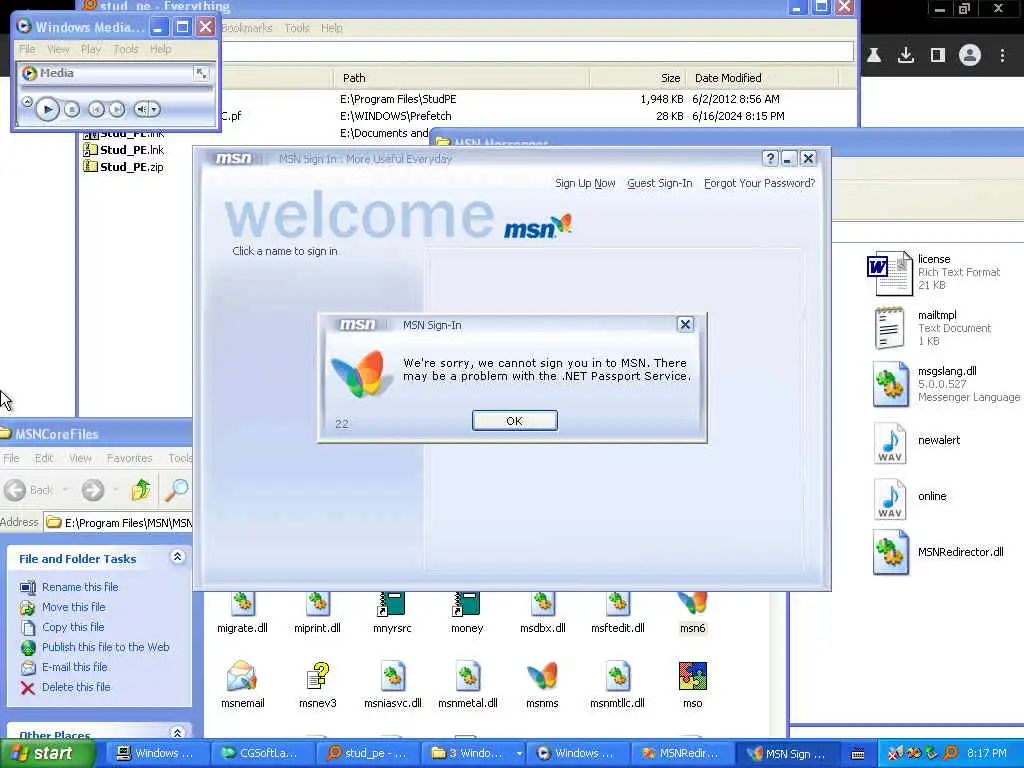Click the MSN butterfly icon in error dialog
Viewport: 1024px width, 768px height.
click(359, 373)
